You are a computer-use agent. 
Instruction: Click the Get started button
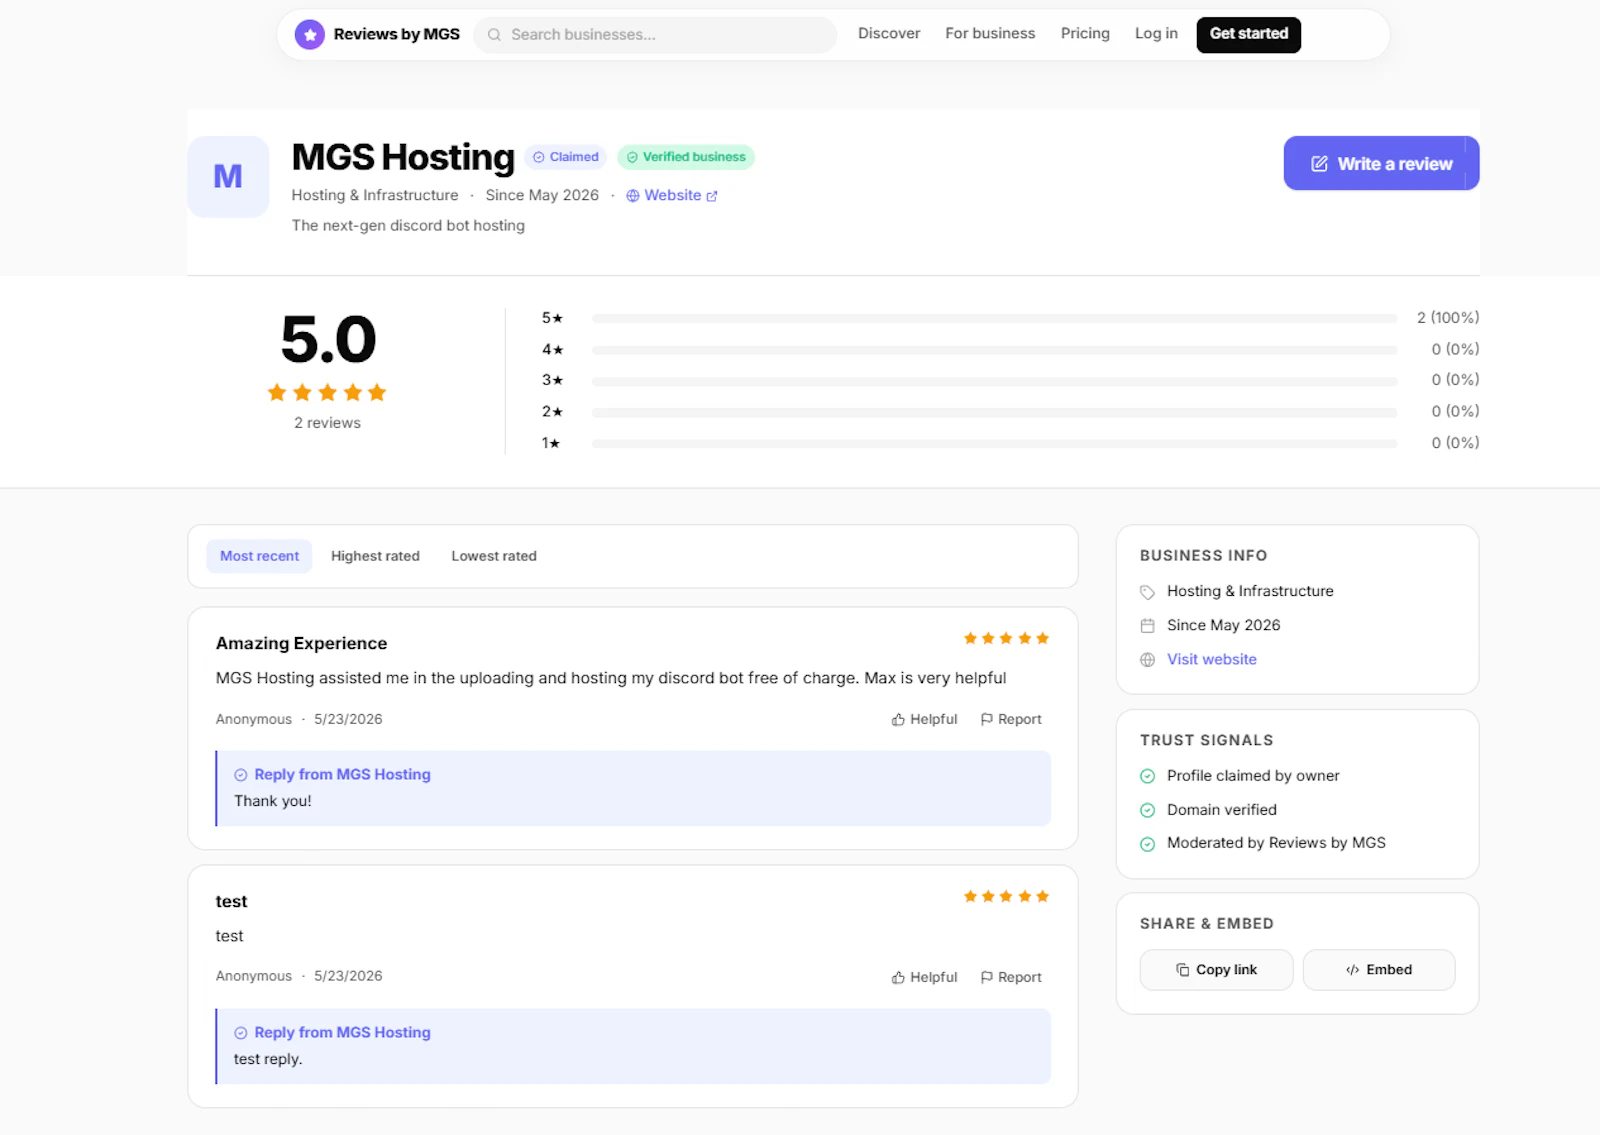(x=1249, y=34)
